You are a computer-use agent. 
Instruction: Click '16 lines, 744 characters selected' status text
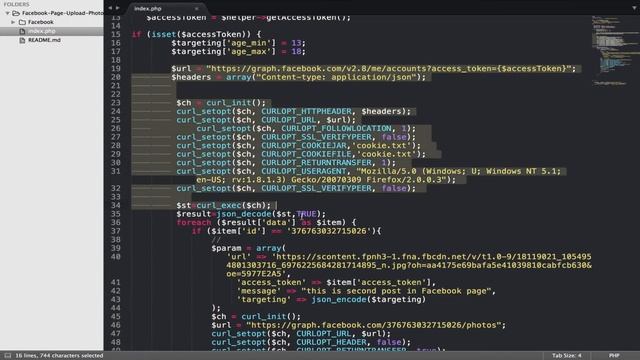pos(59,356)
